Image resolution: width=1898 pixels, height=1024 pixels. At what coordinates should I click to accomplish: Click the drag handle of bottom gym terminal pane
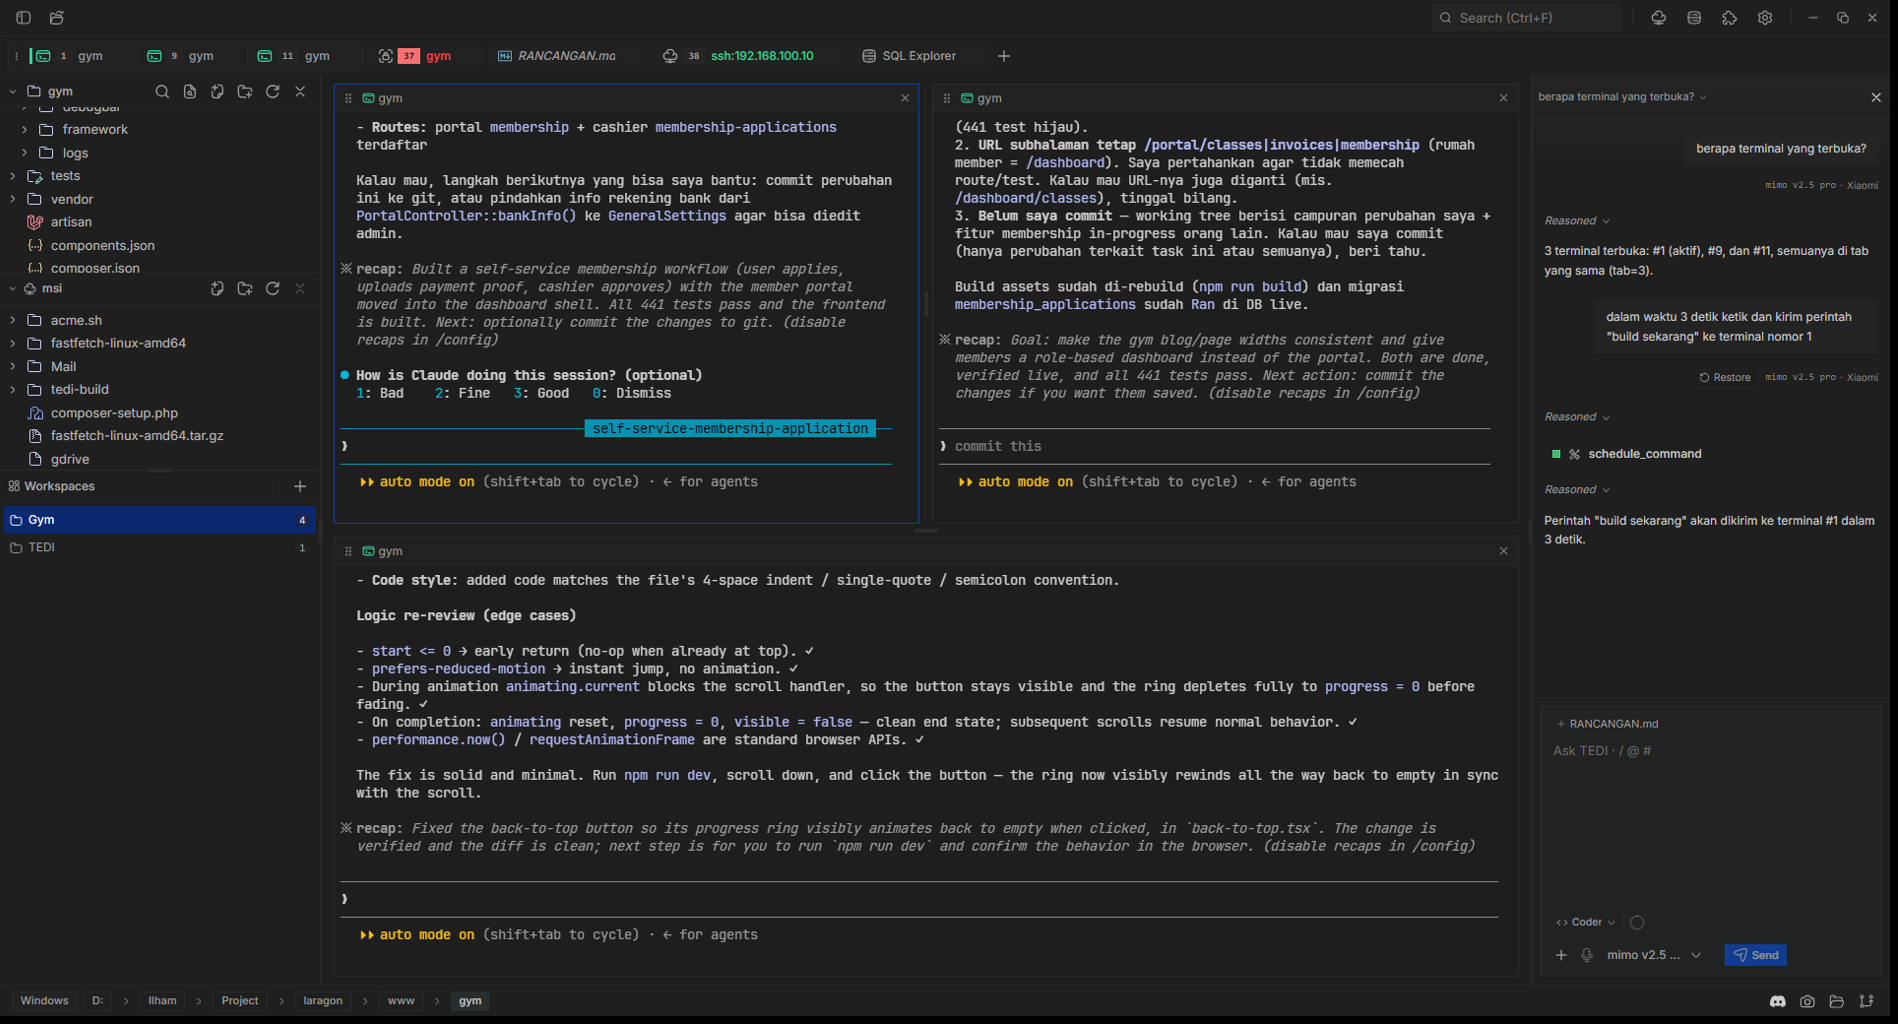tap(348, 551)
